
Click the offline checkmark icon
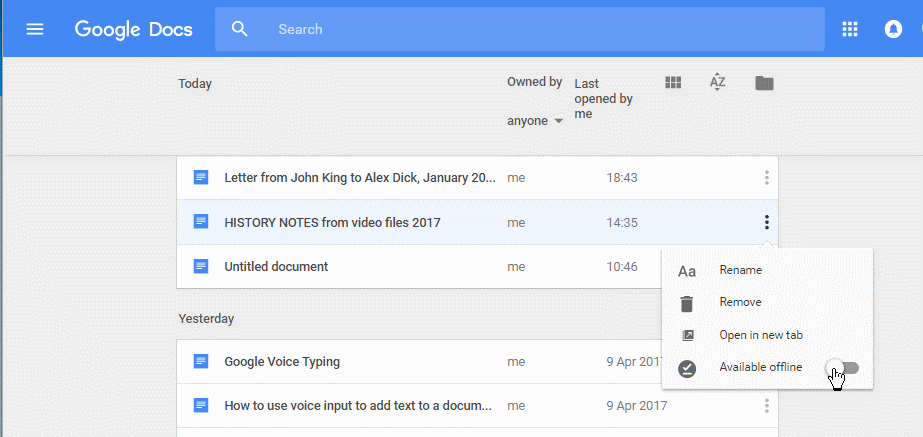[686, 369]
